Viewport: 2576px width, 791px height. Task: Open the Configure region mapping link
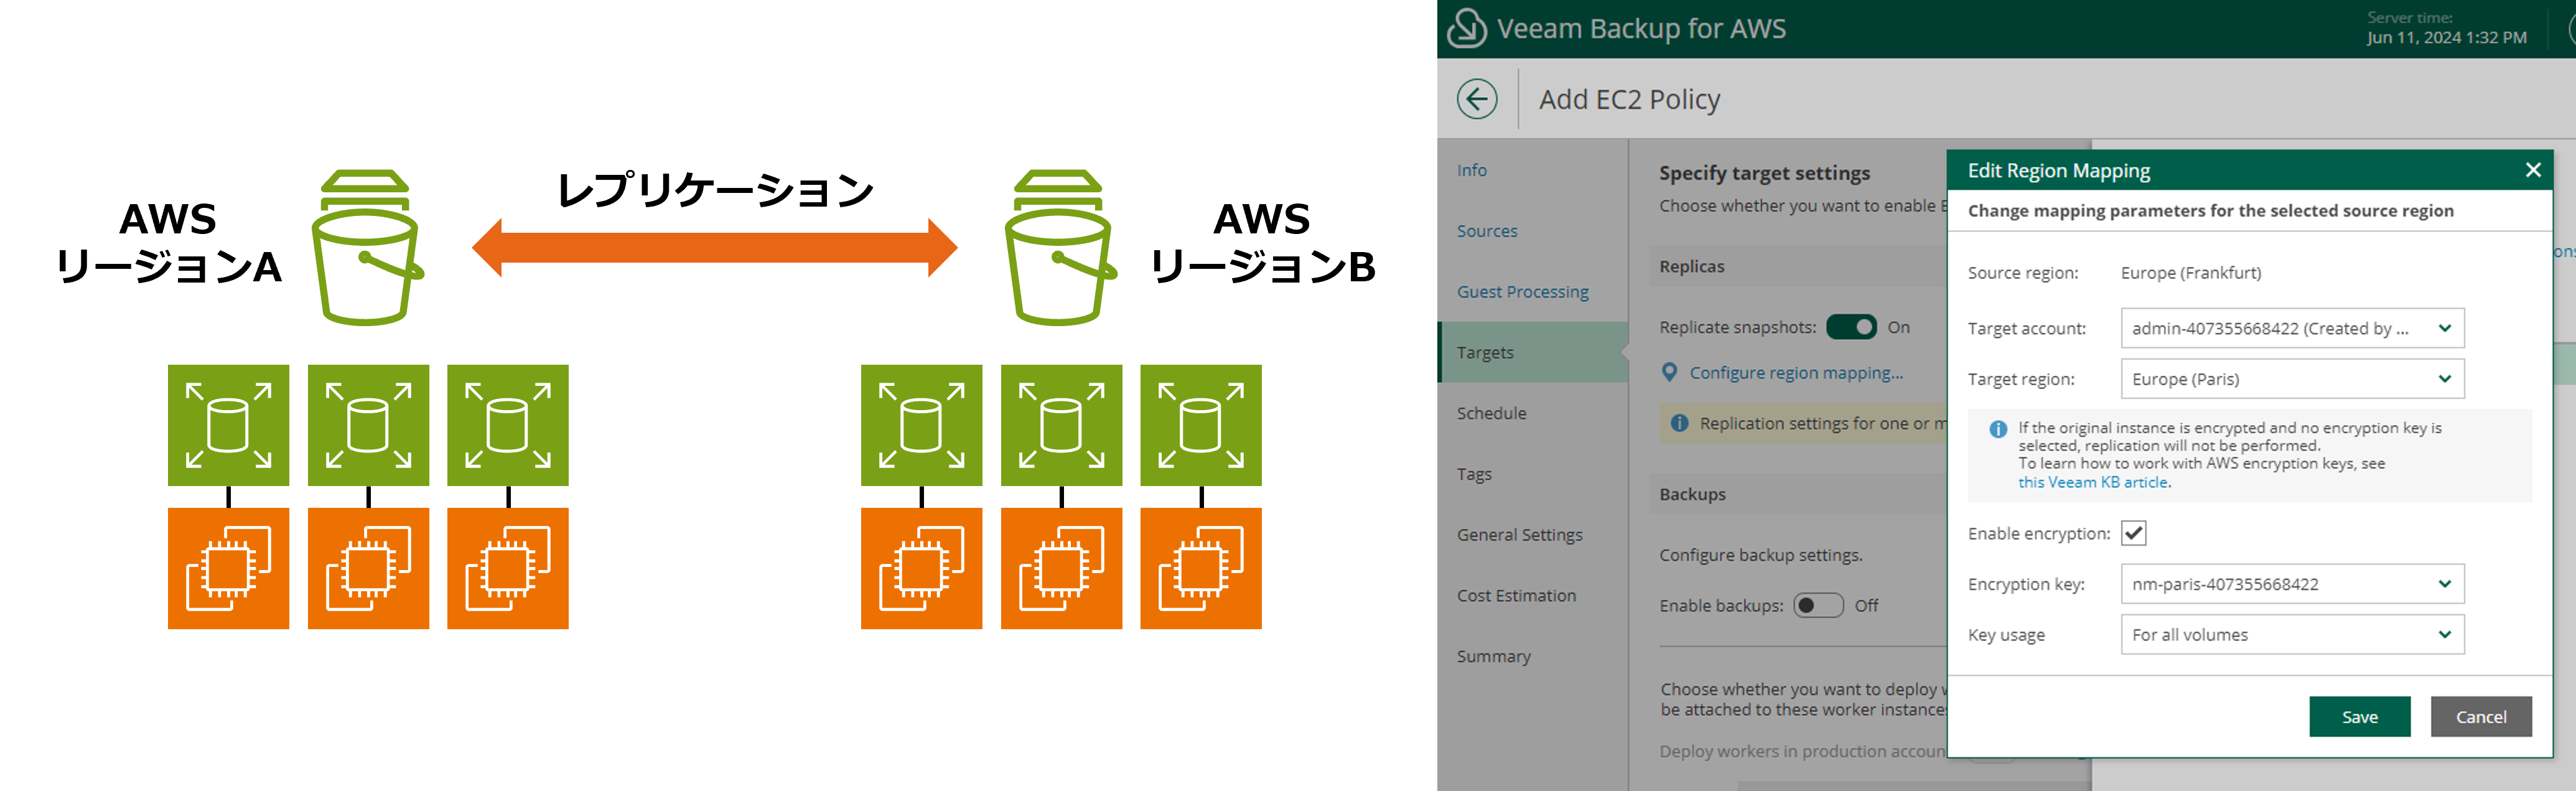[x=1796, y=372]
